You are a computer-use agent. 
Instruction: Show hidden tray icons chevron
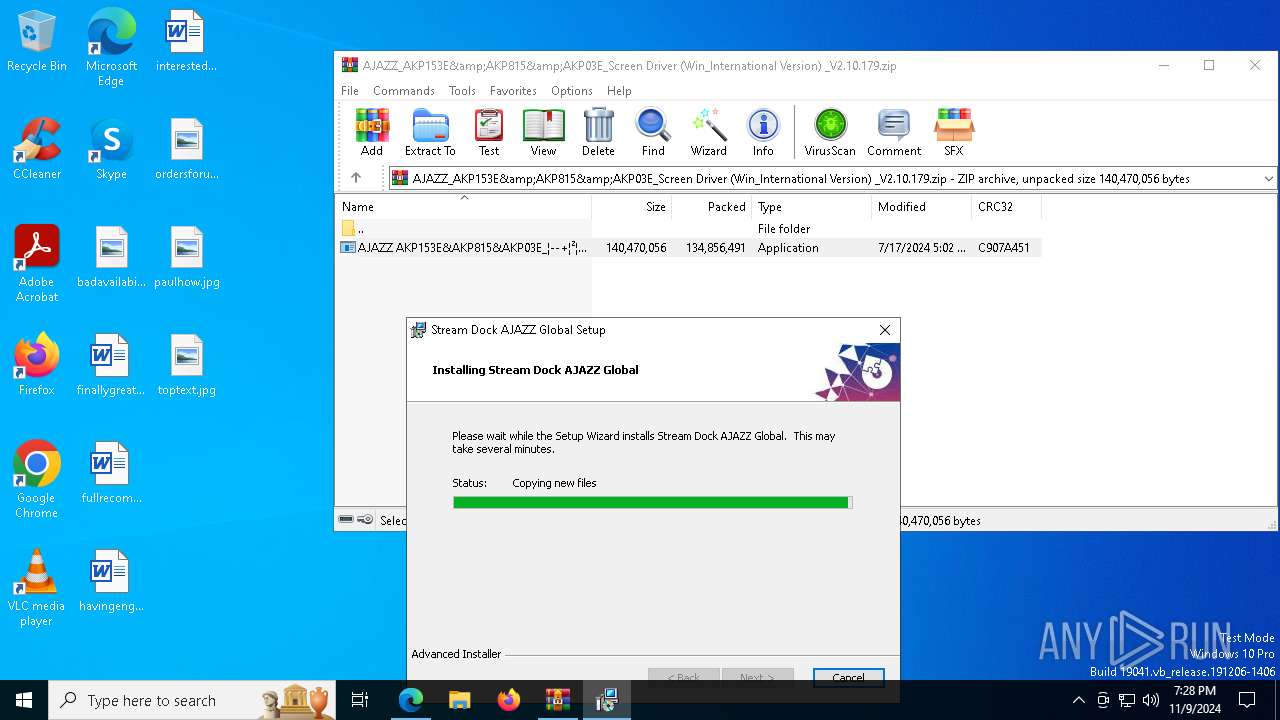point(1078,700)
